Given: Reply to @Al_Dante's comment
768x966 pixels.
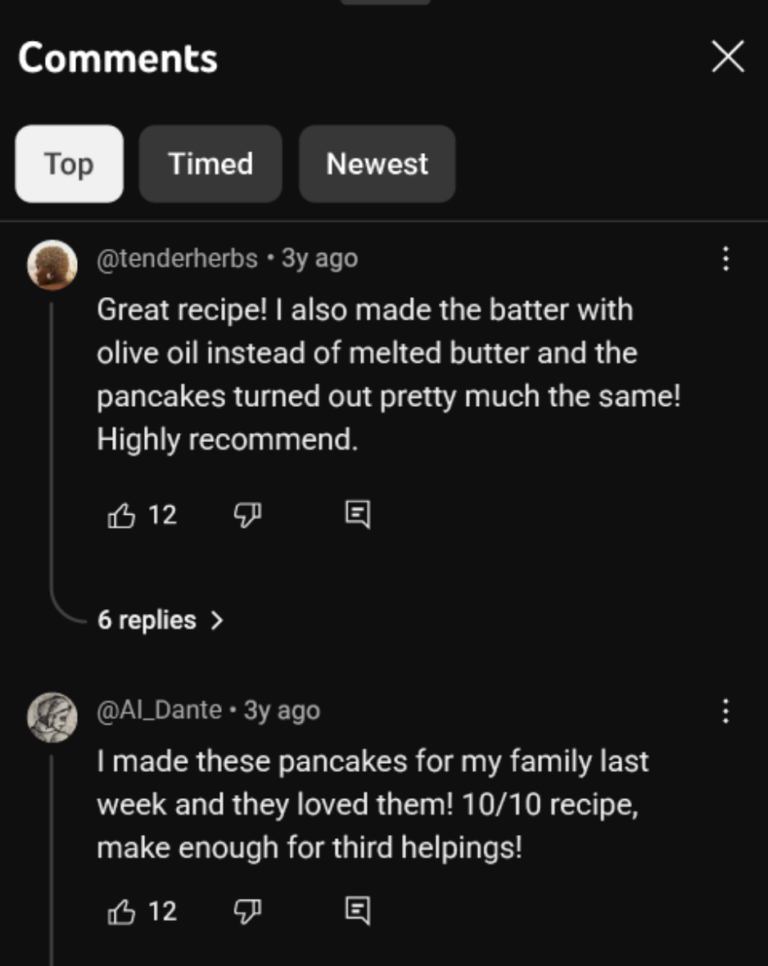Looking at the screenshot, I should coord(356,909).
